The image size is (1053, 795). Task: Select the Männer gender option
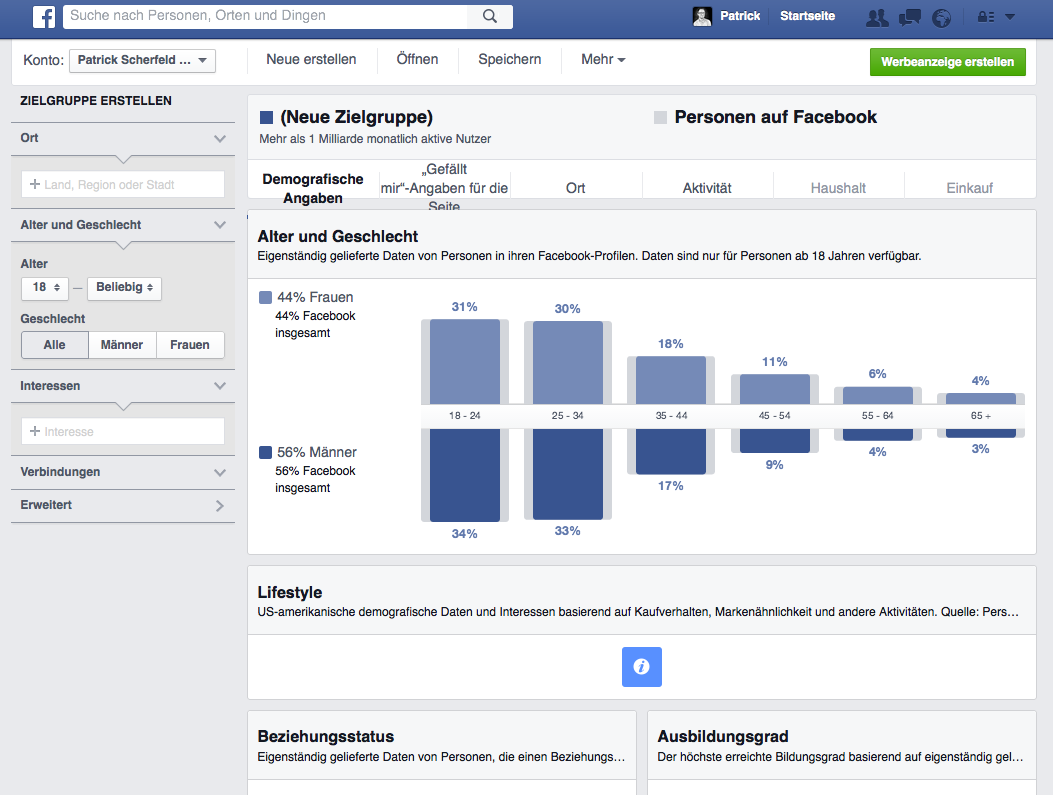click(122, 345)
